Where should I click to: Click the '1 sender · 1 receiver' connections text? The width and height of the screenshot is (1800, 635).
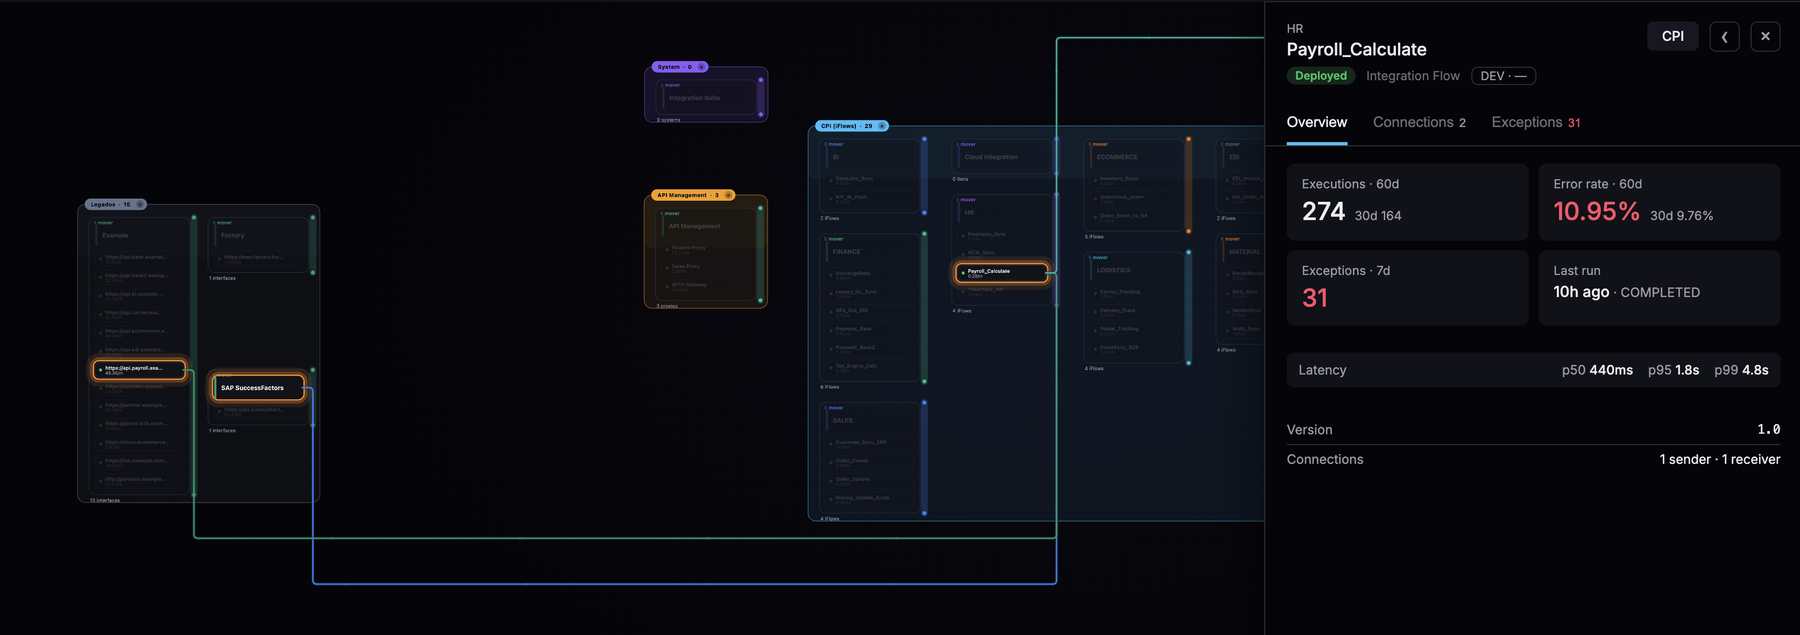coord(1720,460)
